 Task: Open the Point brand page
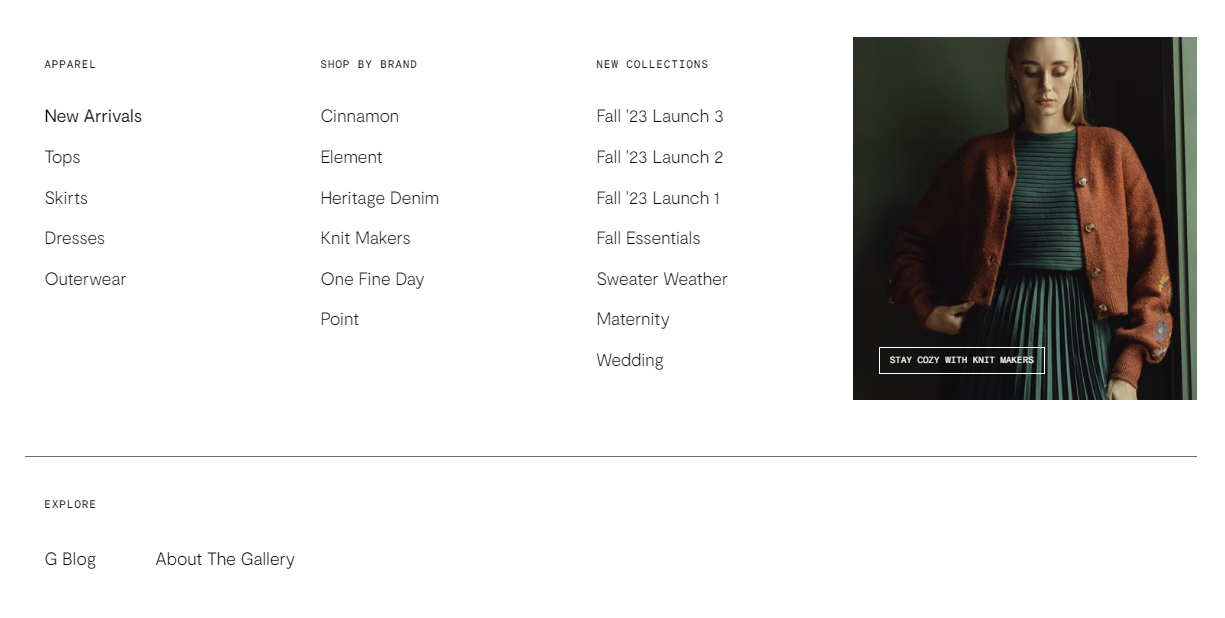coord(340,319)
